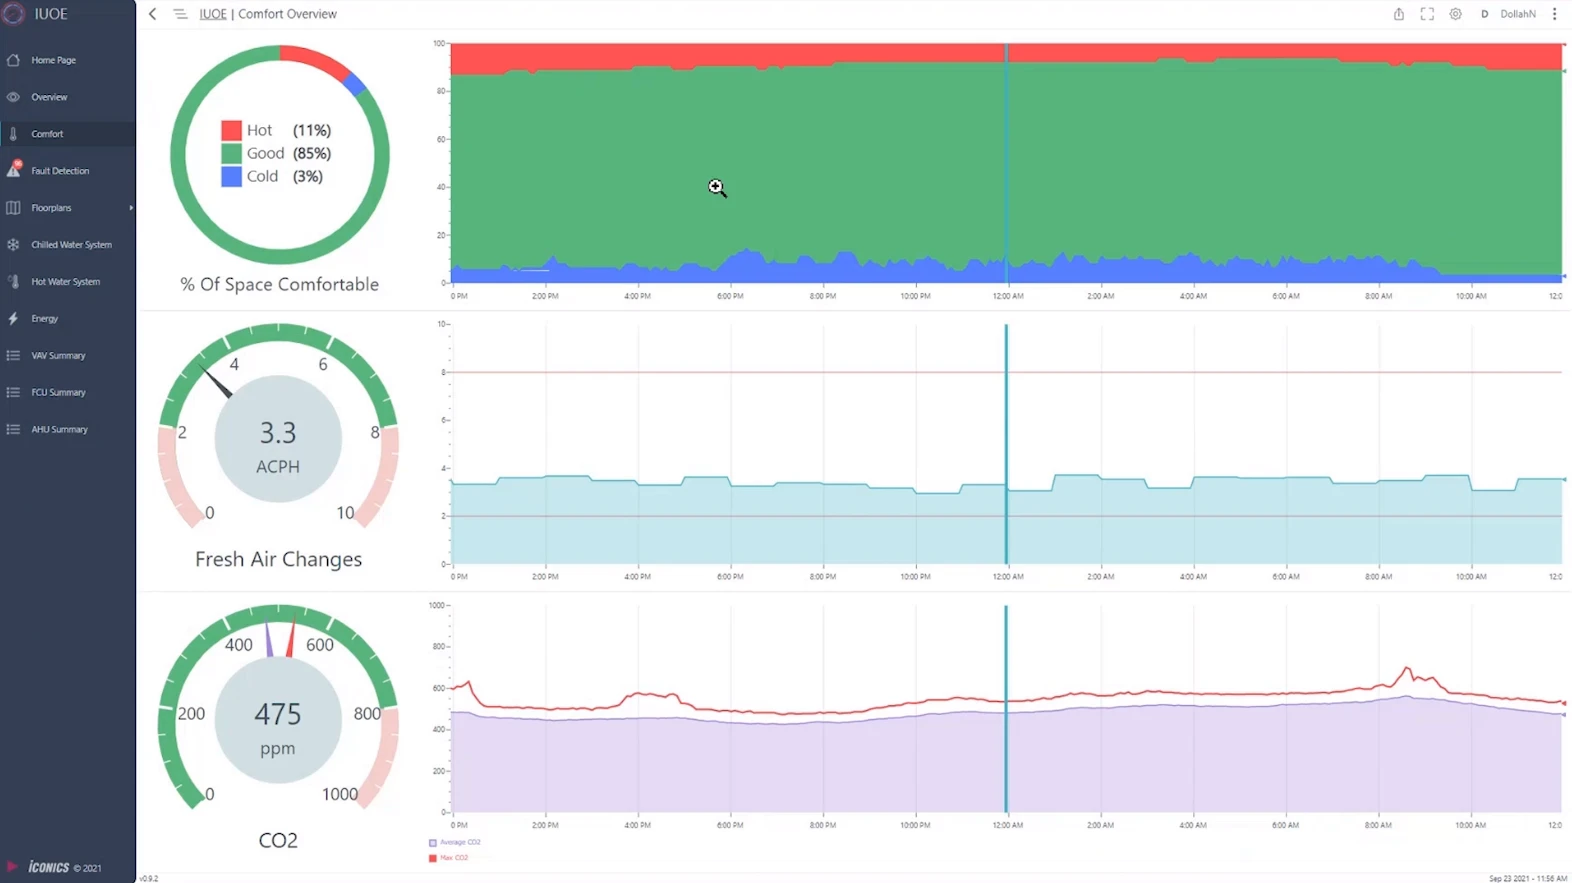Click the Chilled Water System snowflake icon
Image resolution: width=1572 pixels, height=883 pixels.
13,245
